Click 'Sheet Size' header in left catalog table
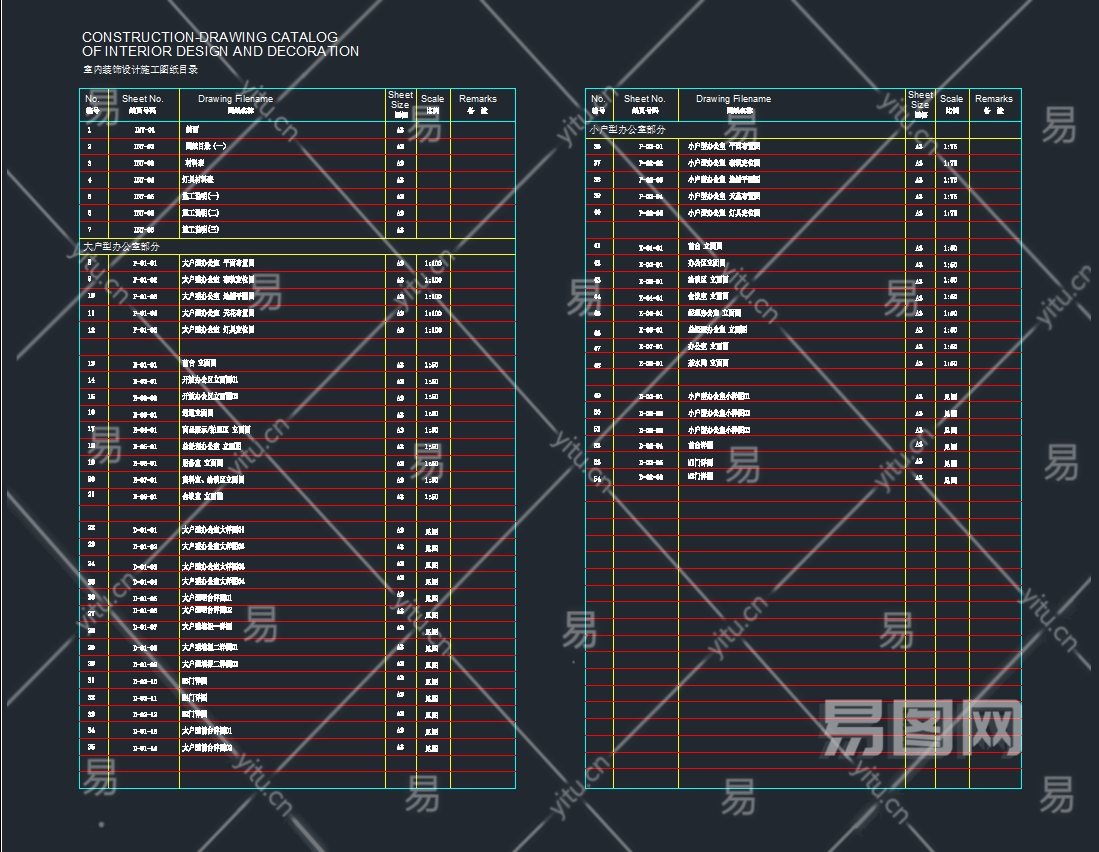 click(400, 99)
